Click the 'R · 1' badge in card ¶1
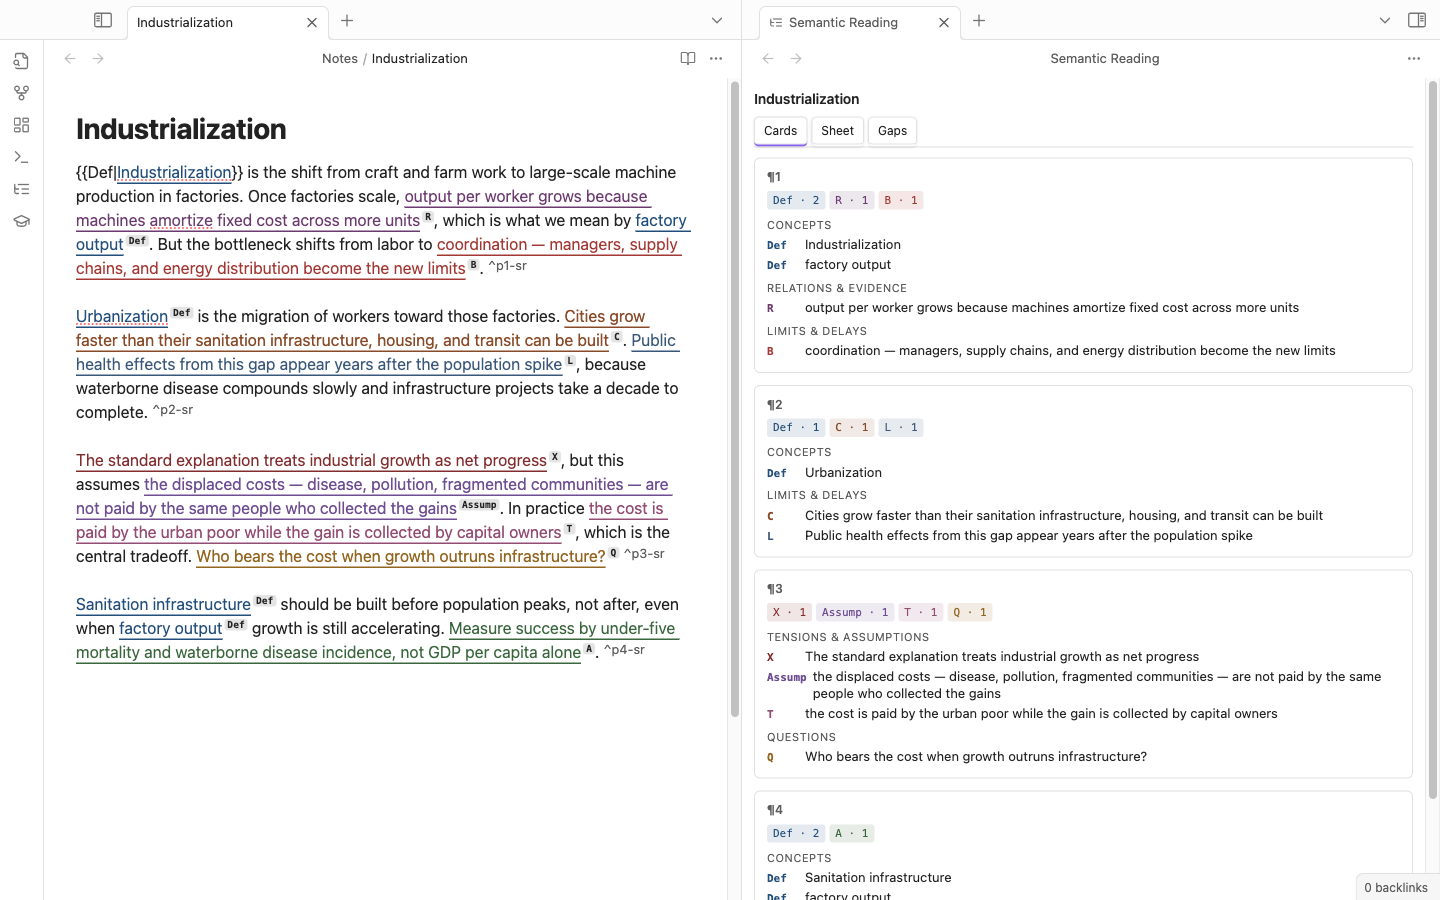Image resolution: width=1440 pixels, height=900 pixels. tap(852, 200)
